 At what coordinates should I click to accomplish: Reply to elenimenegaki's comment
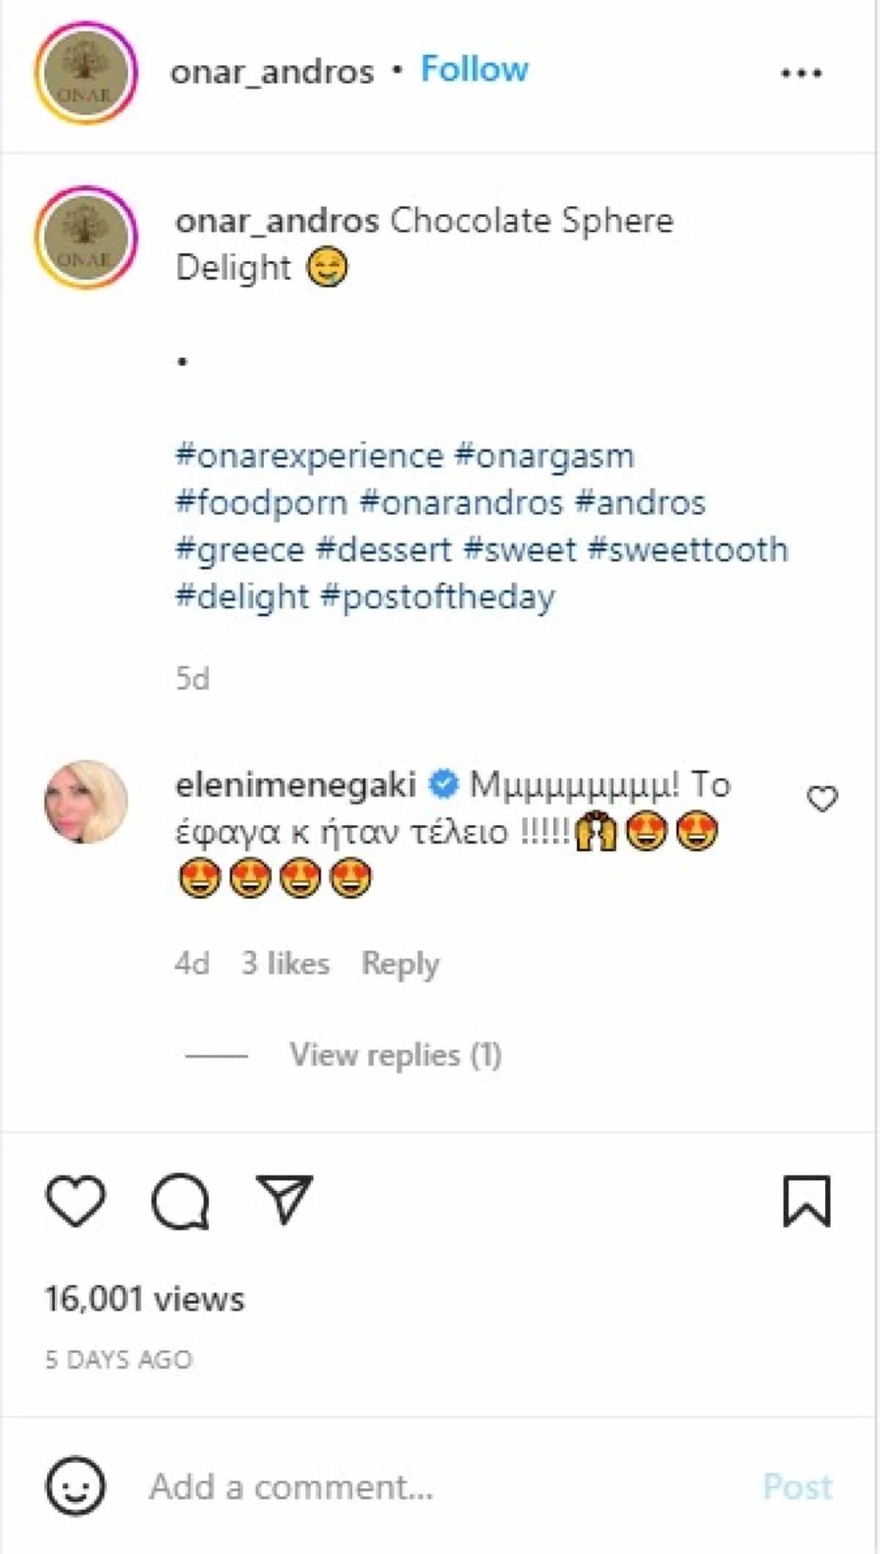pos(400,964)
